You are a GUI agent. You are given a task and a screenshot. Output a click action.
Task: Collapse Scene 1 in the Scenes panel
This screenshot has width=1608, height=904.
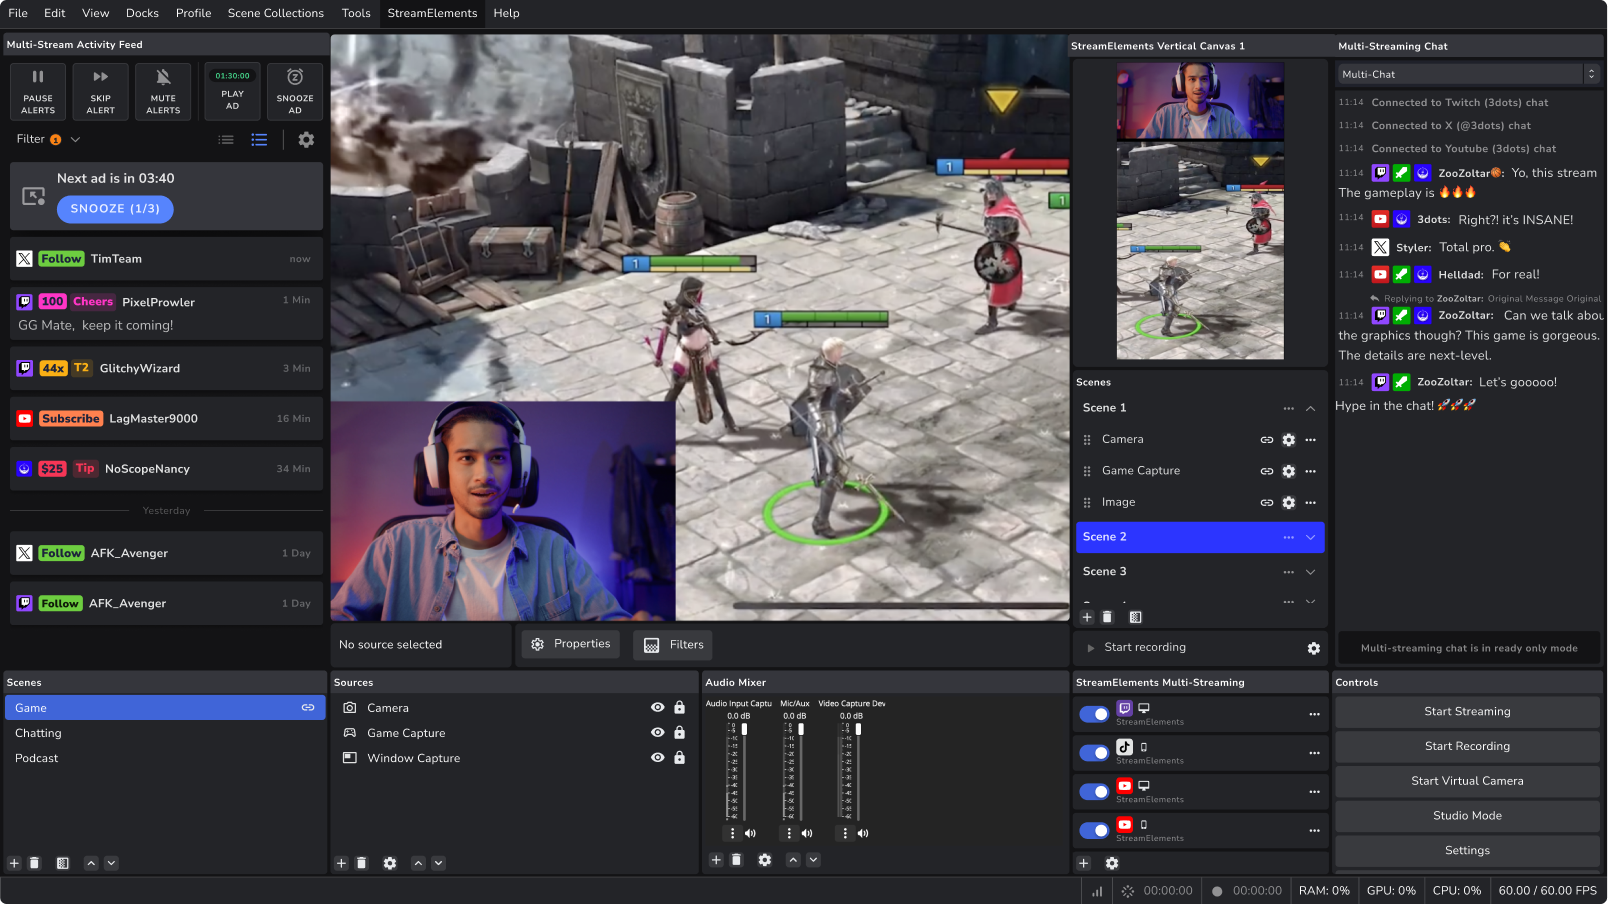click(1310, 408)
